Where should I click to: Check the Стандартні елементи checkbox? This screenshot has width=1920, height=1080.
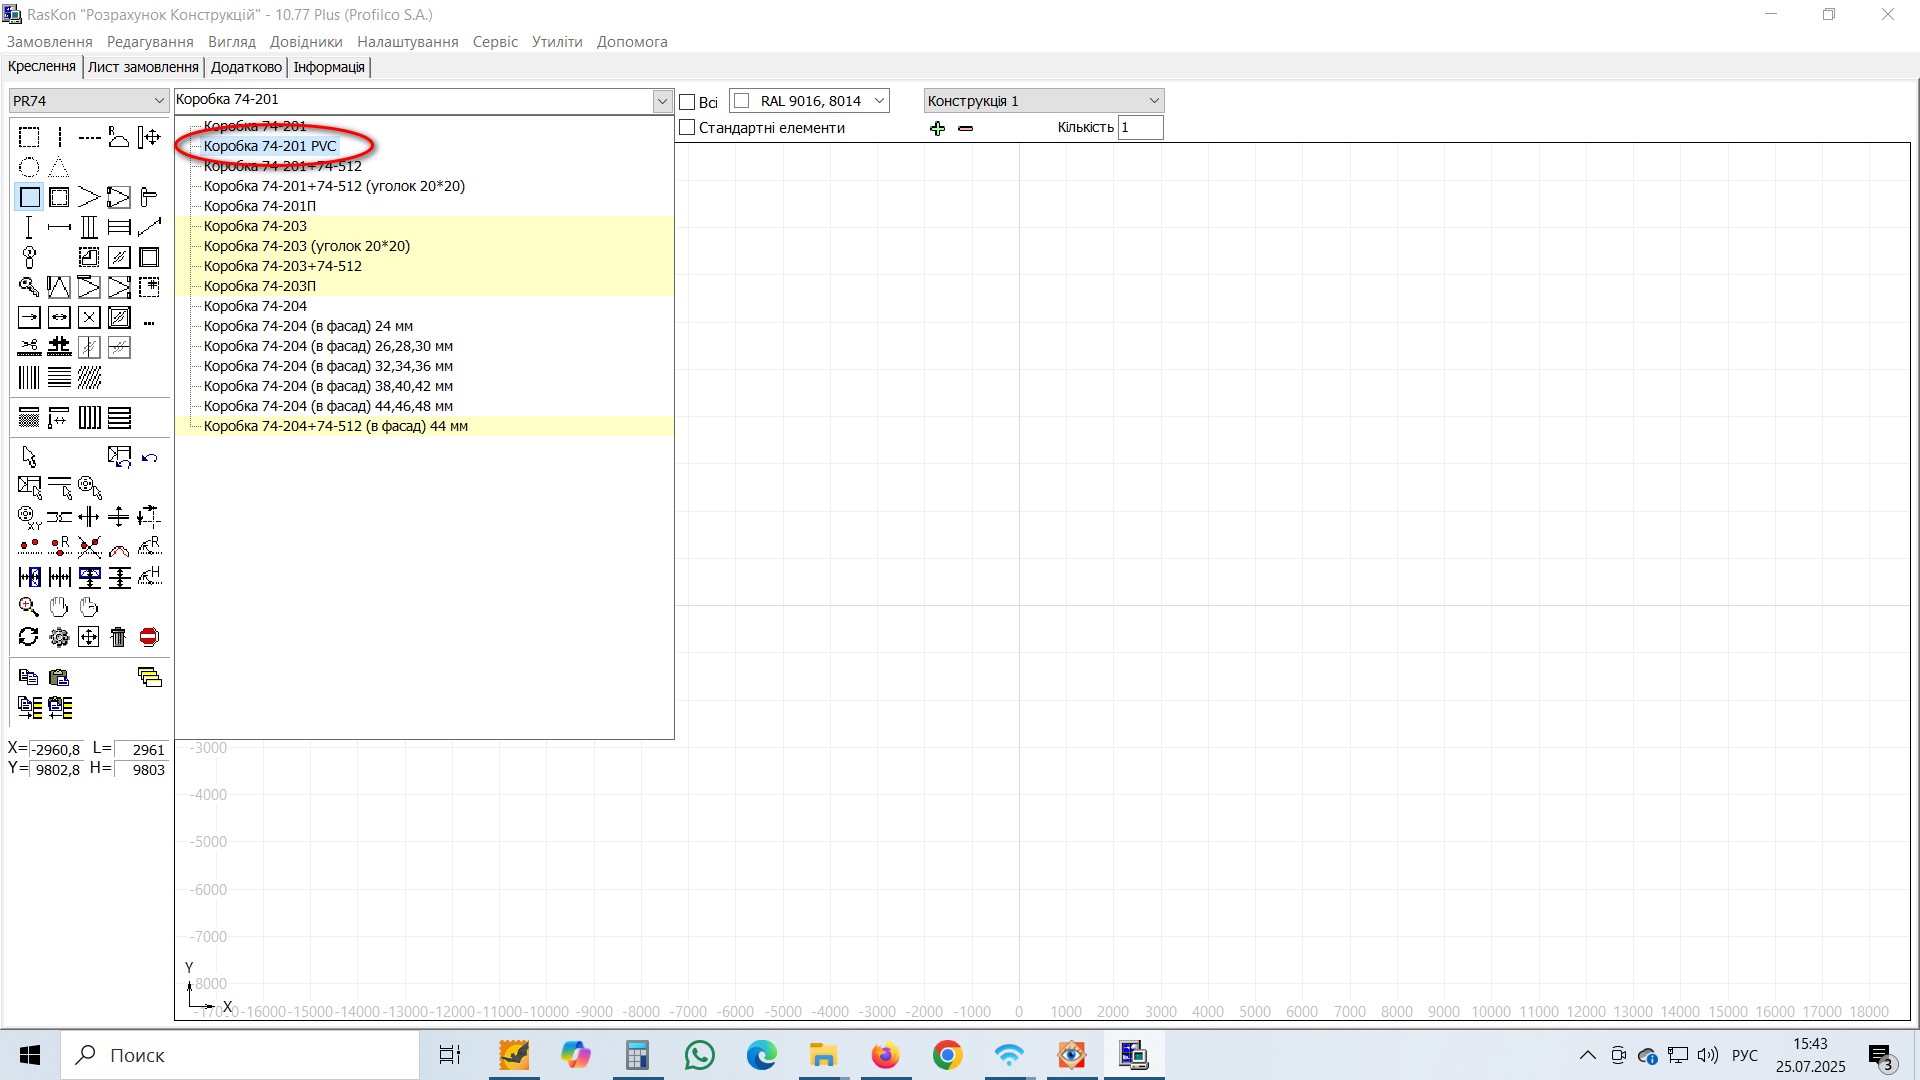(x=687, y=128)
